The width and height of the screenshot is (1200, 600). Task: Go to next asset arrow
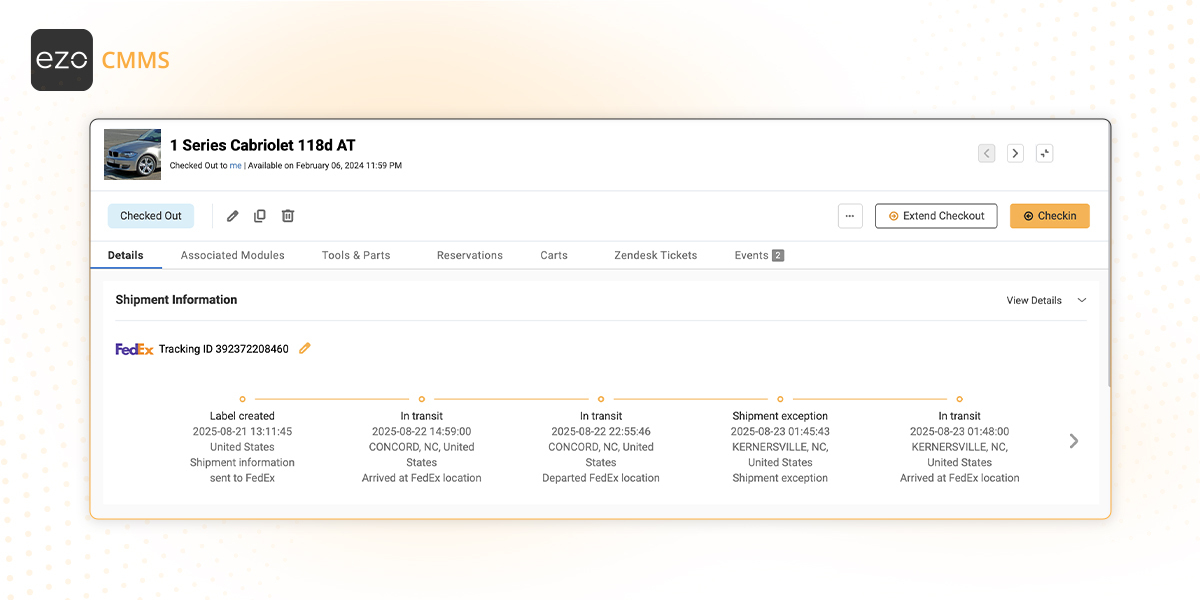click(x=1015, y=153)
